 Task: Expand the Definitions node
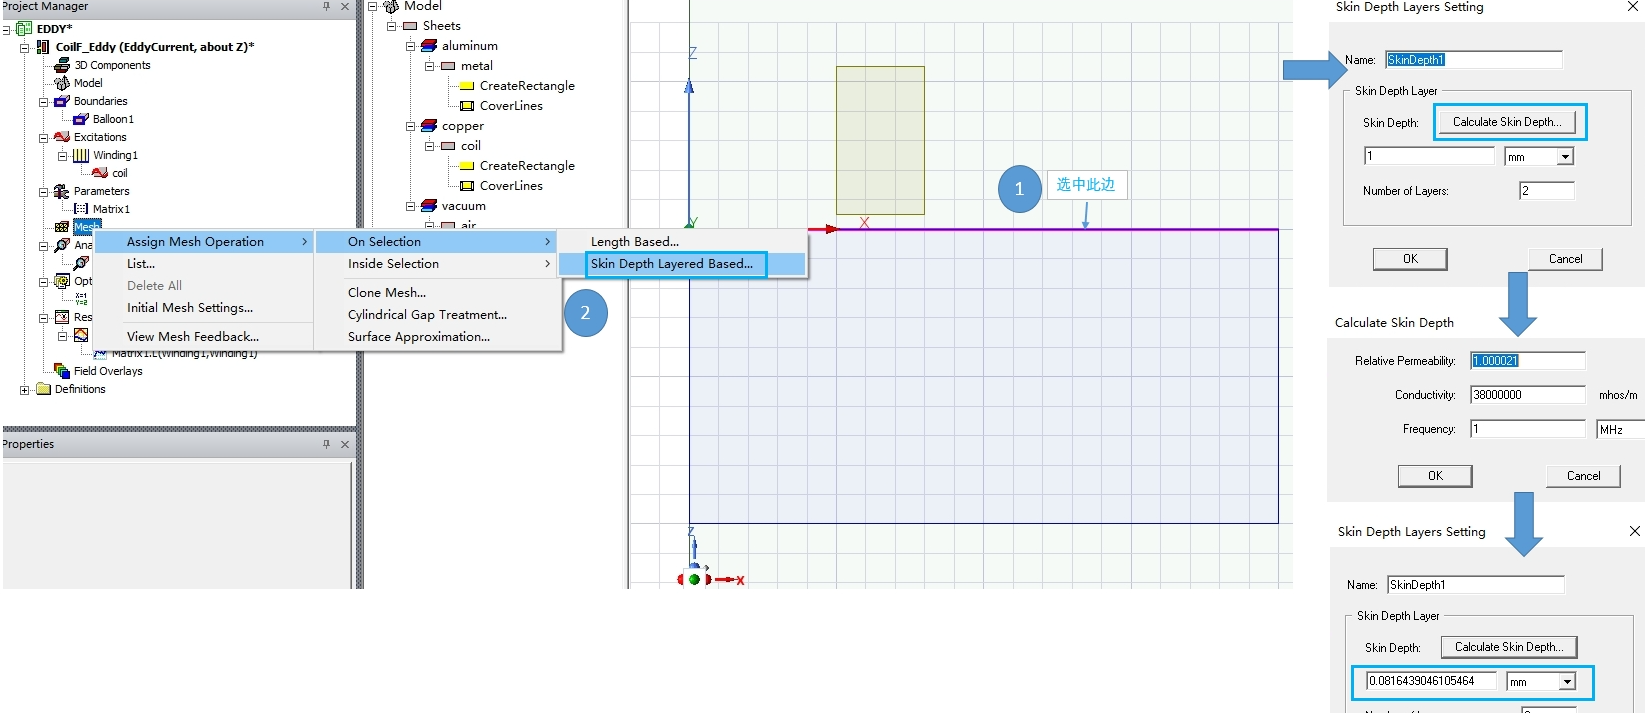[25, 389]
